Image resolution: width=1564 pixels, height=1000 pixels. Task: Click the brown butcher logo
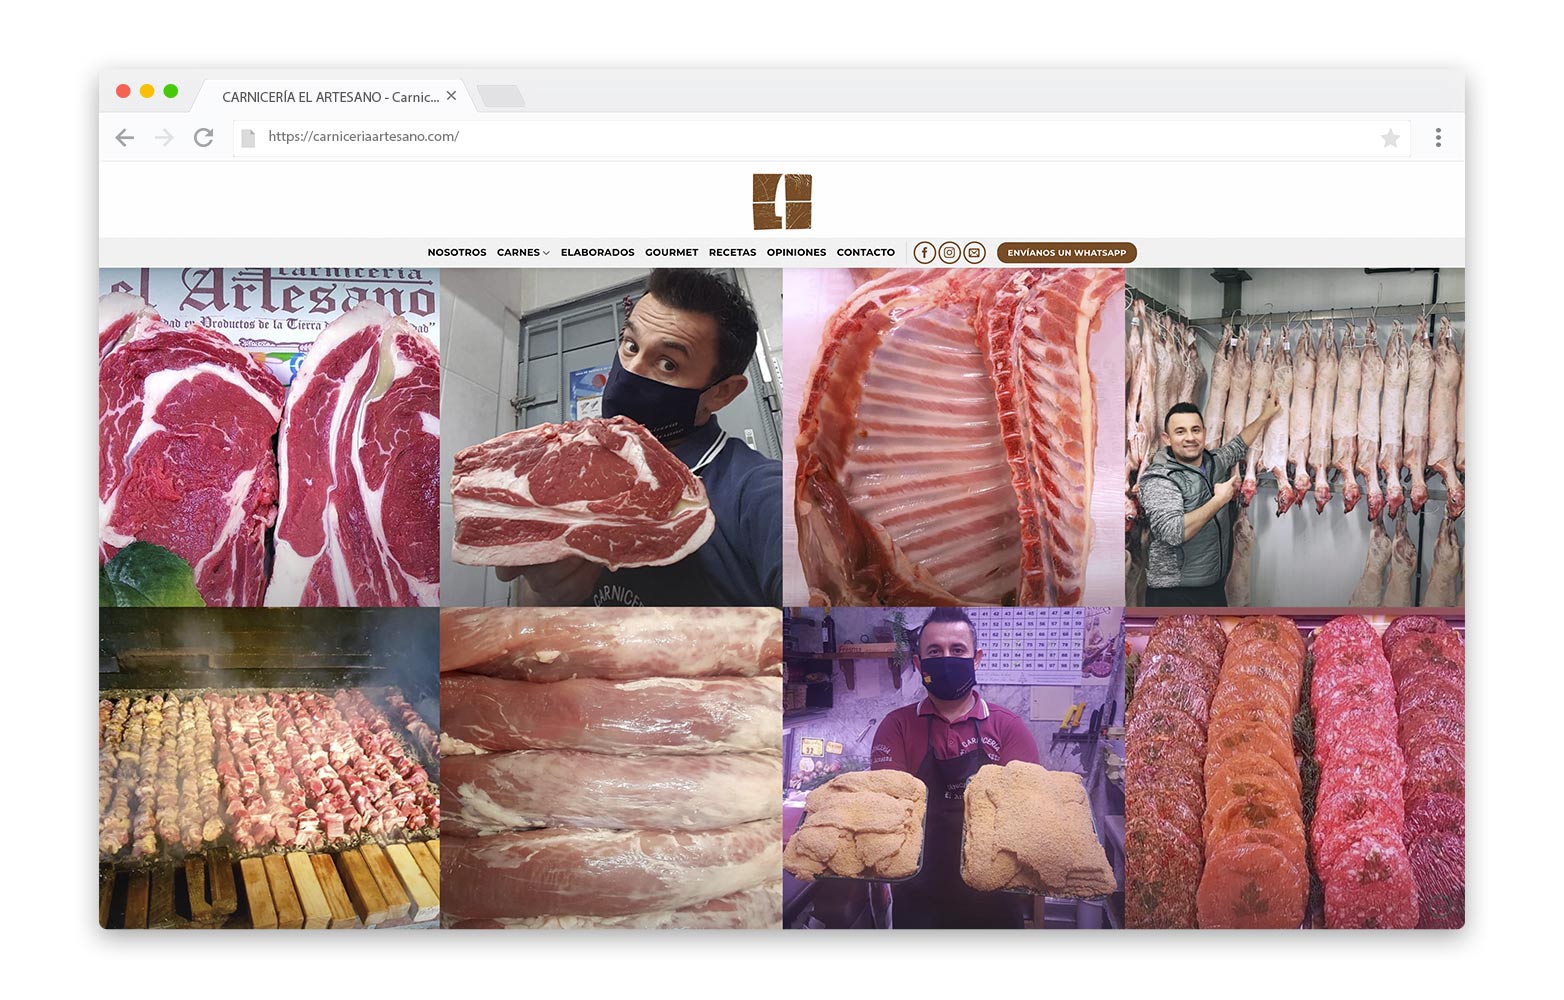(x=782, y=201)
